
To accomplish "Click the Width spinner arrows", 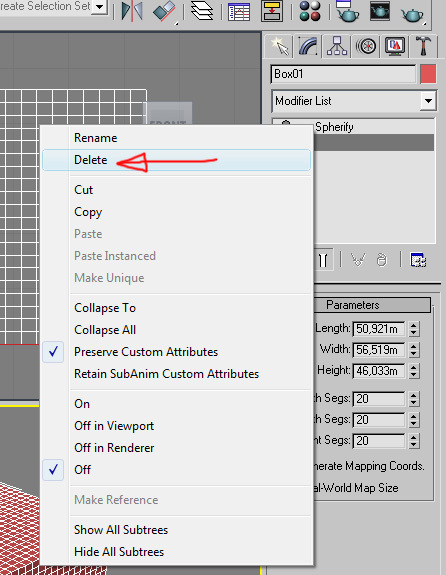I will (414, 350).
